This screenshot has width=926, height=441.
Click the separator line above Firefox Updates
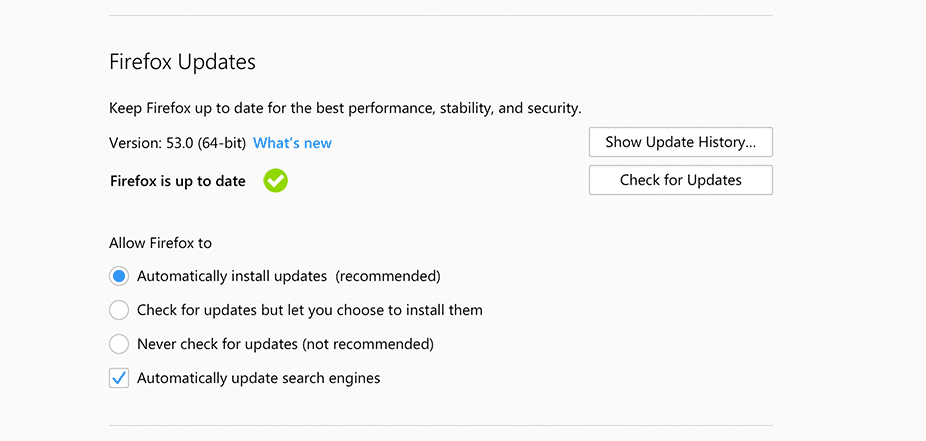(x=440, y=15)
